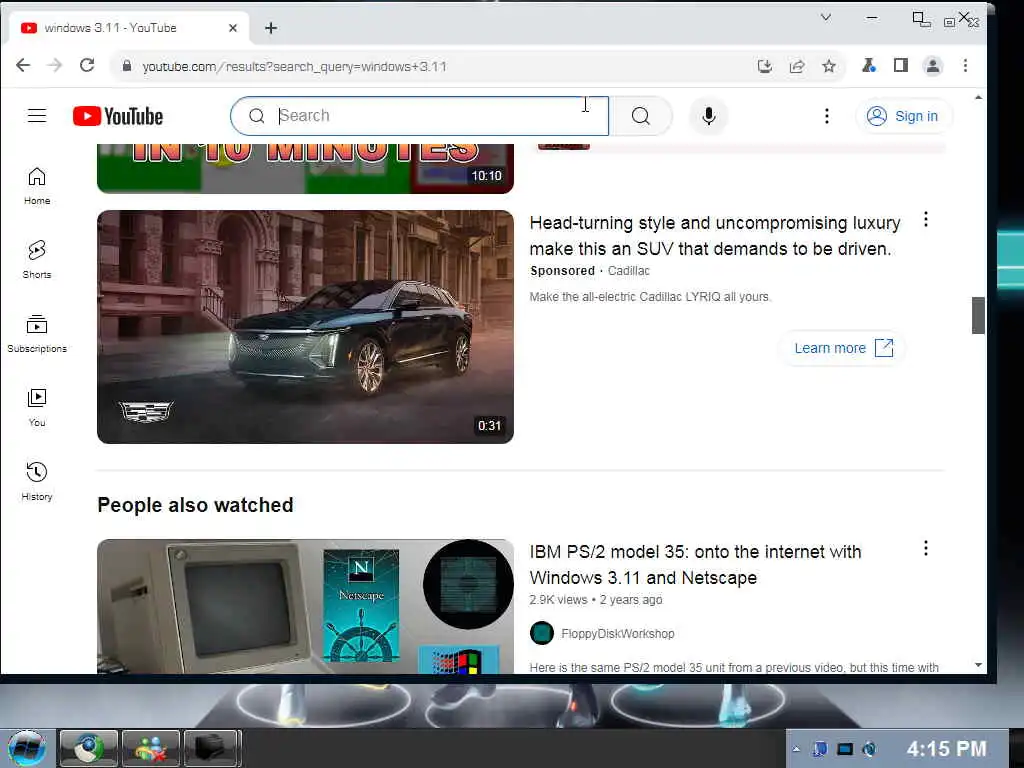Open more options for Cadillac ad
The height and width of the screenshot is (768, 1024).
(x=925, y=219)
